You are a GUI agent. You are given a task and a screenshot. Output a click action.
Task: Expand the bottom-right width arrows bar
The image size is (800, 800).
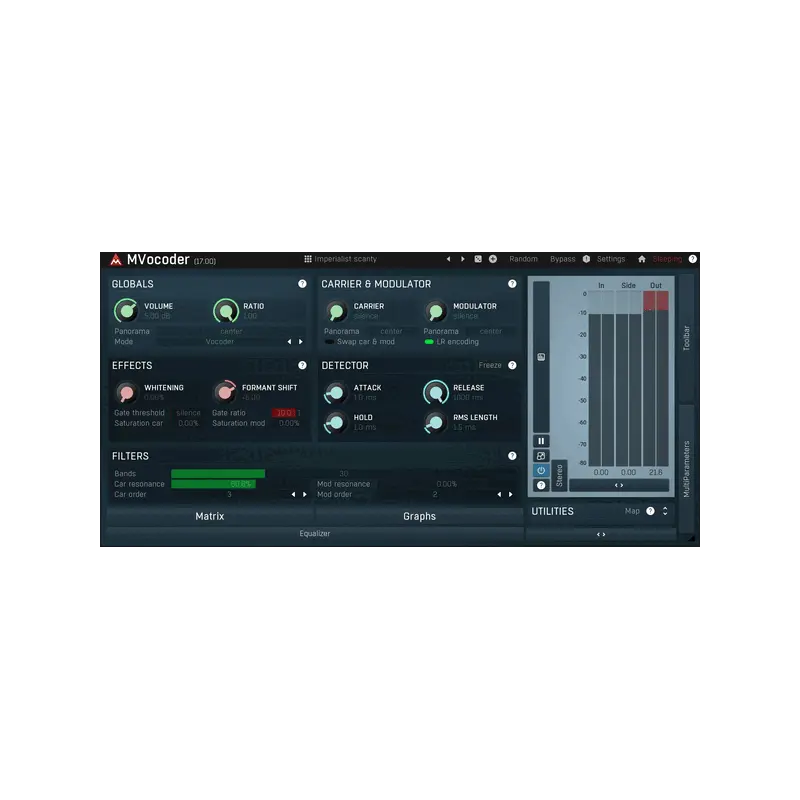[601, 535]
